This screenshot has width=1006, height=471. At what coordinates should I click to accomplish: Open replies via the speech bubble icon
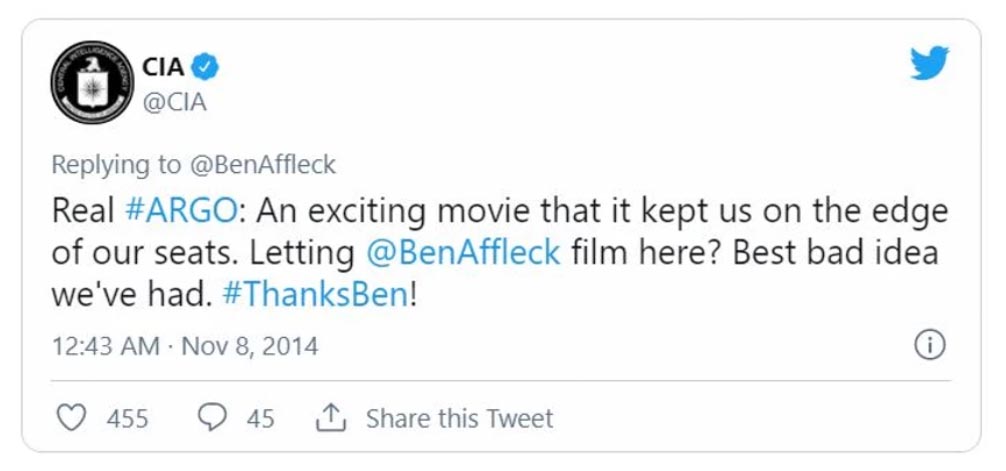point(211,418)
